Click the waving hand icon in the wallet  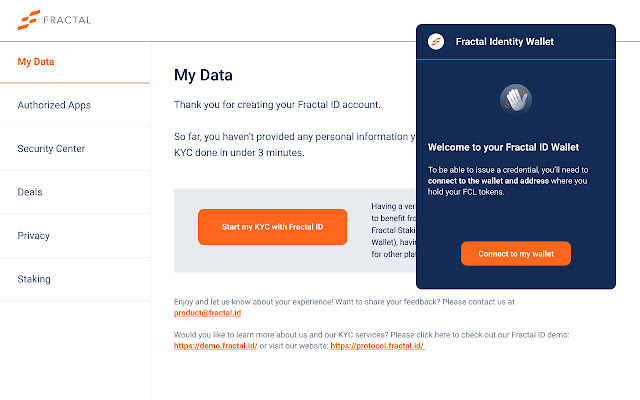click(515, 99)
